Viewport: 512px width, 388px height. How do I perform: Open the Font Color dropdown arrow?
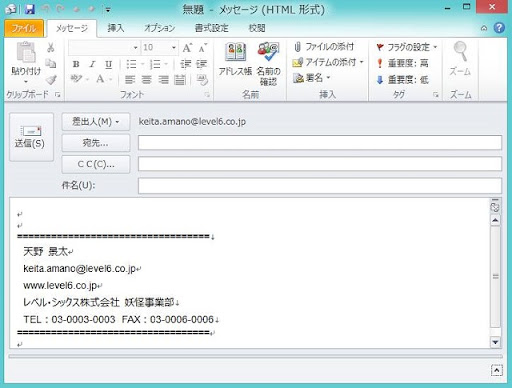[x=110, y=80]
